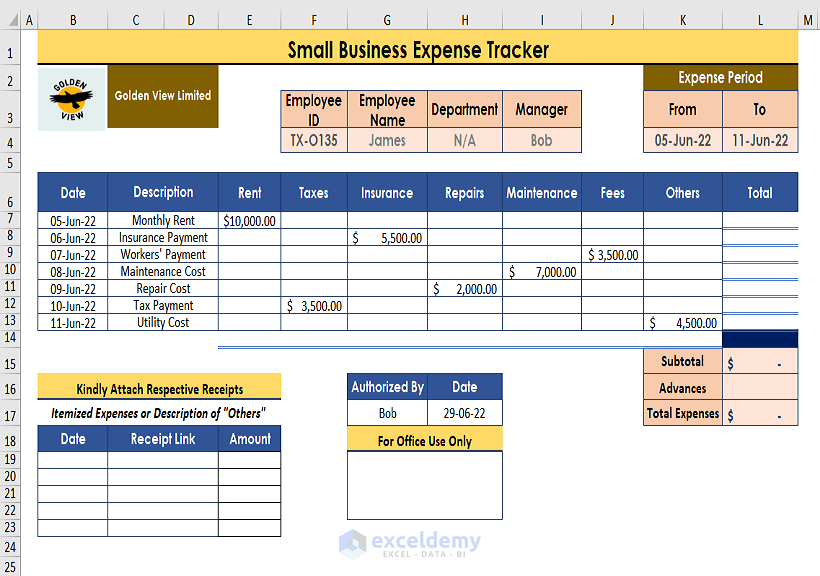The width and height of the screenshot is (820, 576).
Task: Select the $4,500.00 others amount
Action: (x=682, y=322)
